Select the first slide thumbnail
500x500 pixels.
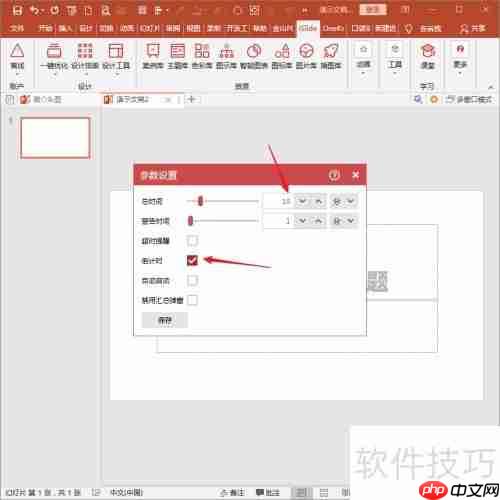[x=55, y=138]
